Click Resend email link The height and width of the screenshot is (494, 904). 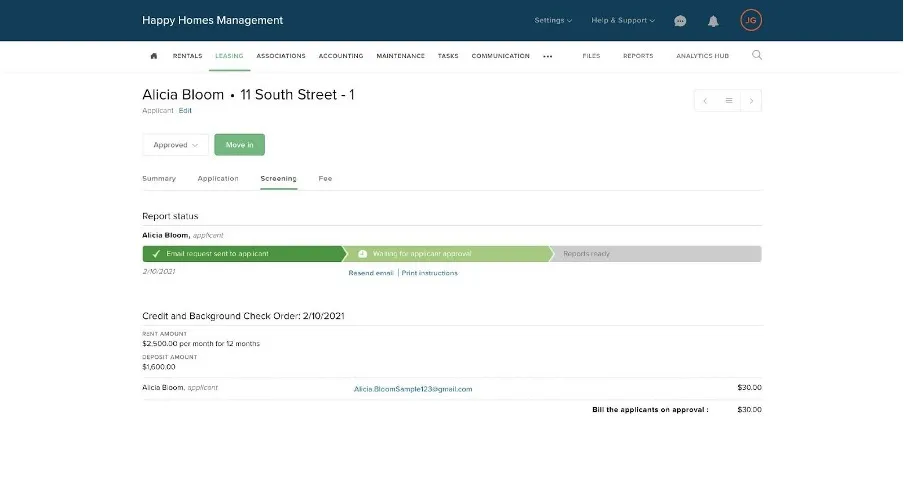(371, 273)
